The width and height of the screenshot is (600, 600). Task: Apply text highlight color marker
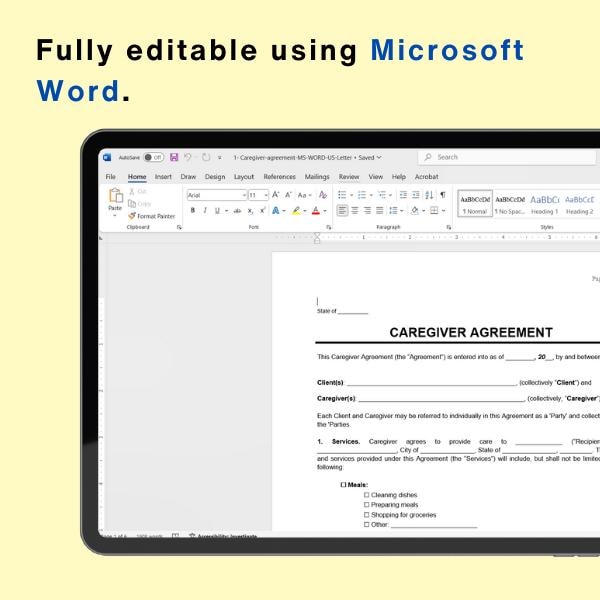pyautogui.click(x=296, y=210)
